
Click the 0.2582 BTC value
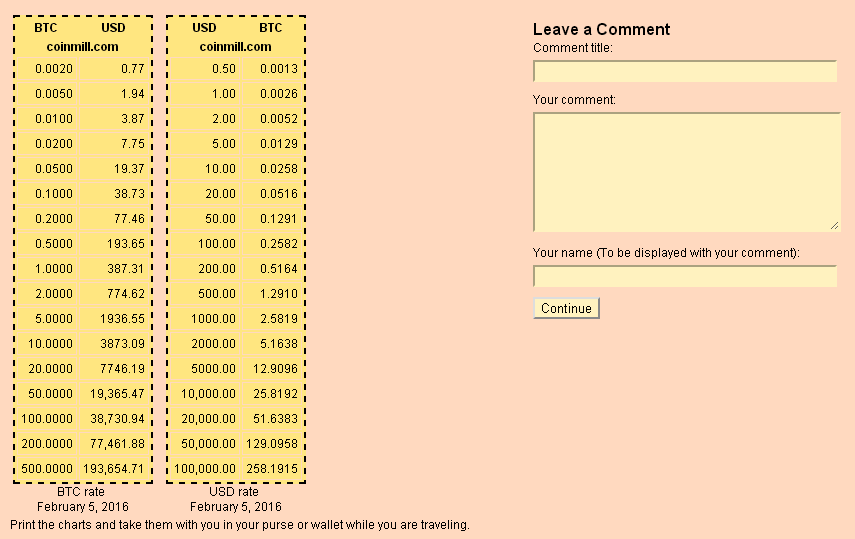pyautogui.click(x=279, y=244)
